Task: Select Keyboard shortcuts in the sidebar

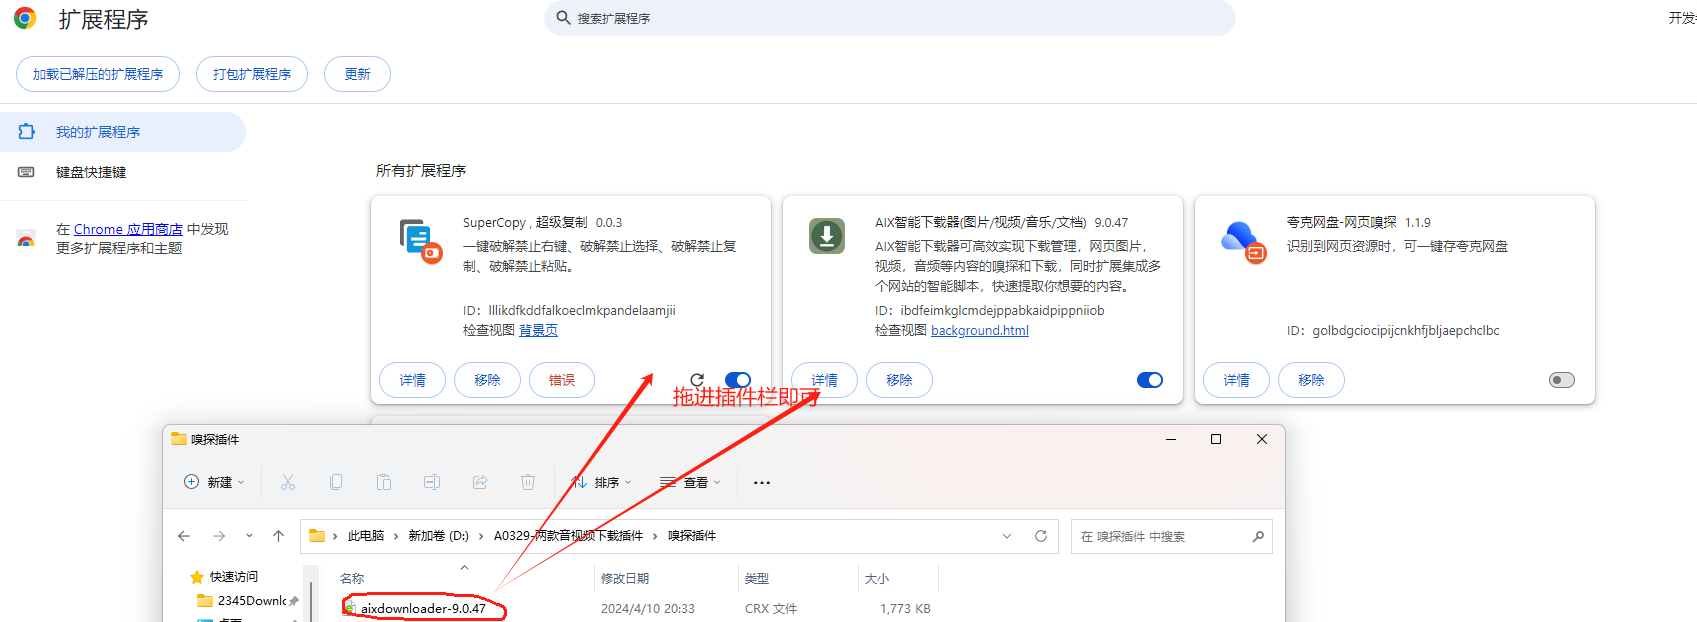Action: (x=123, y=172)
